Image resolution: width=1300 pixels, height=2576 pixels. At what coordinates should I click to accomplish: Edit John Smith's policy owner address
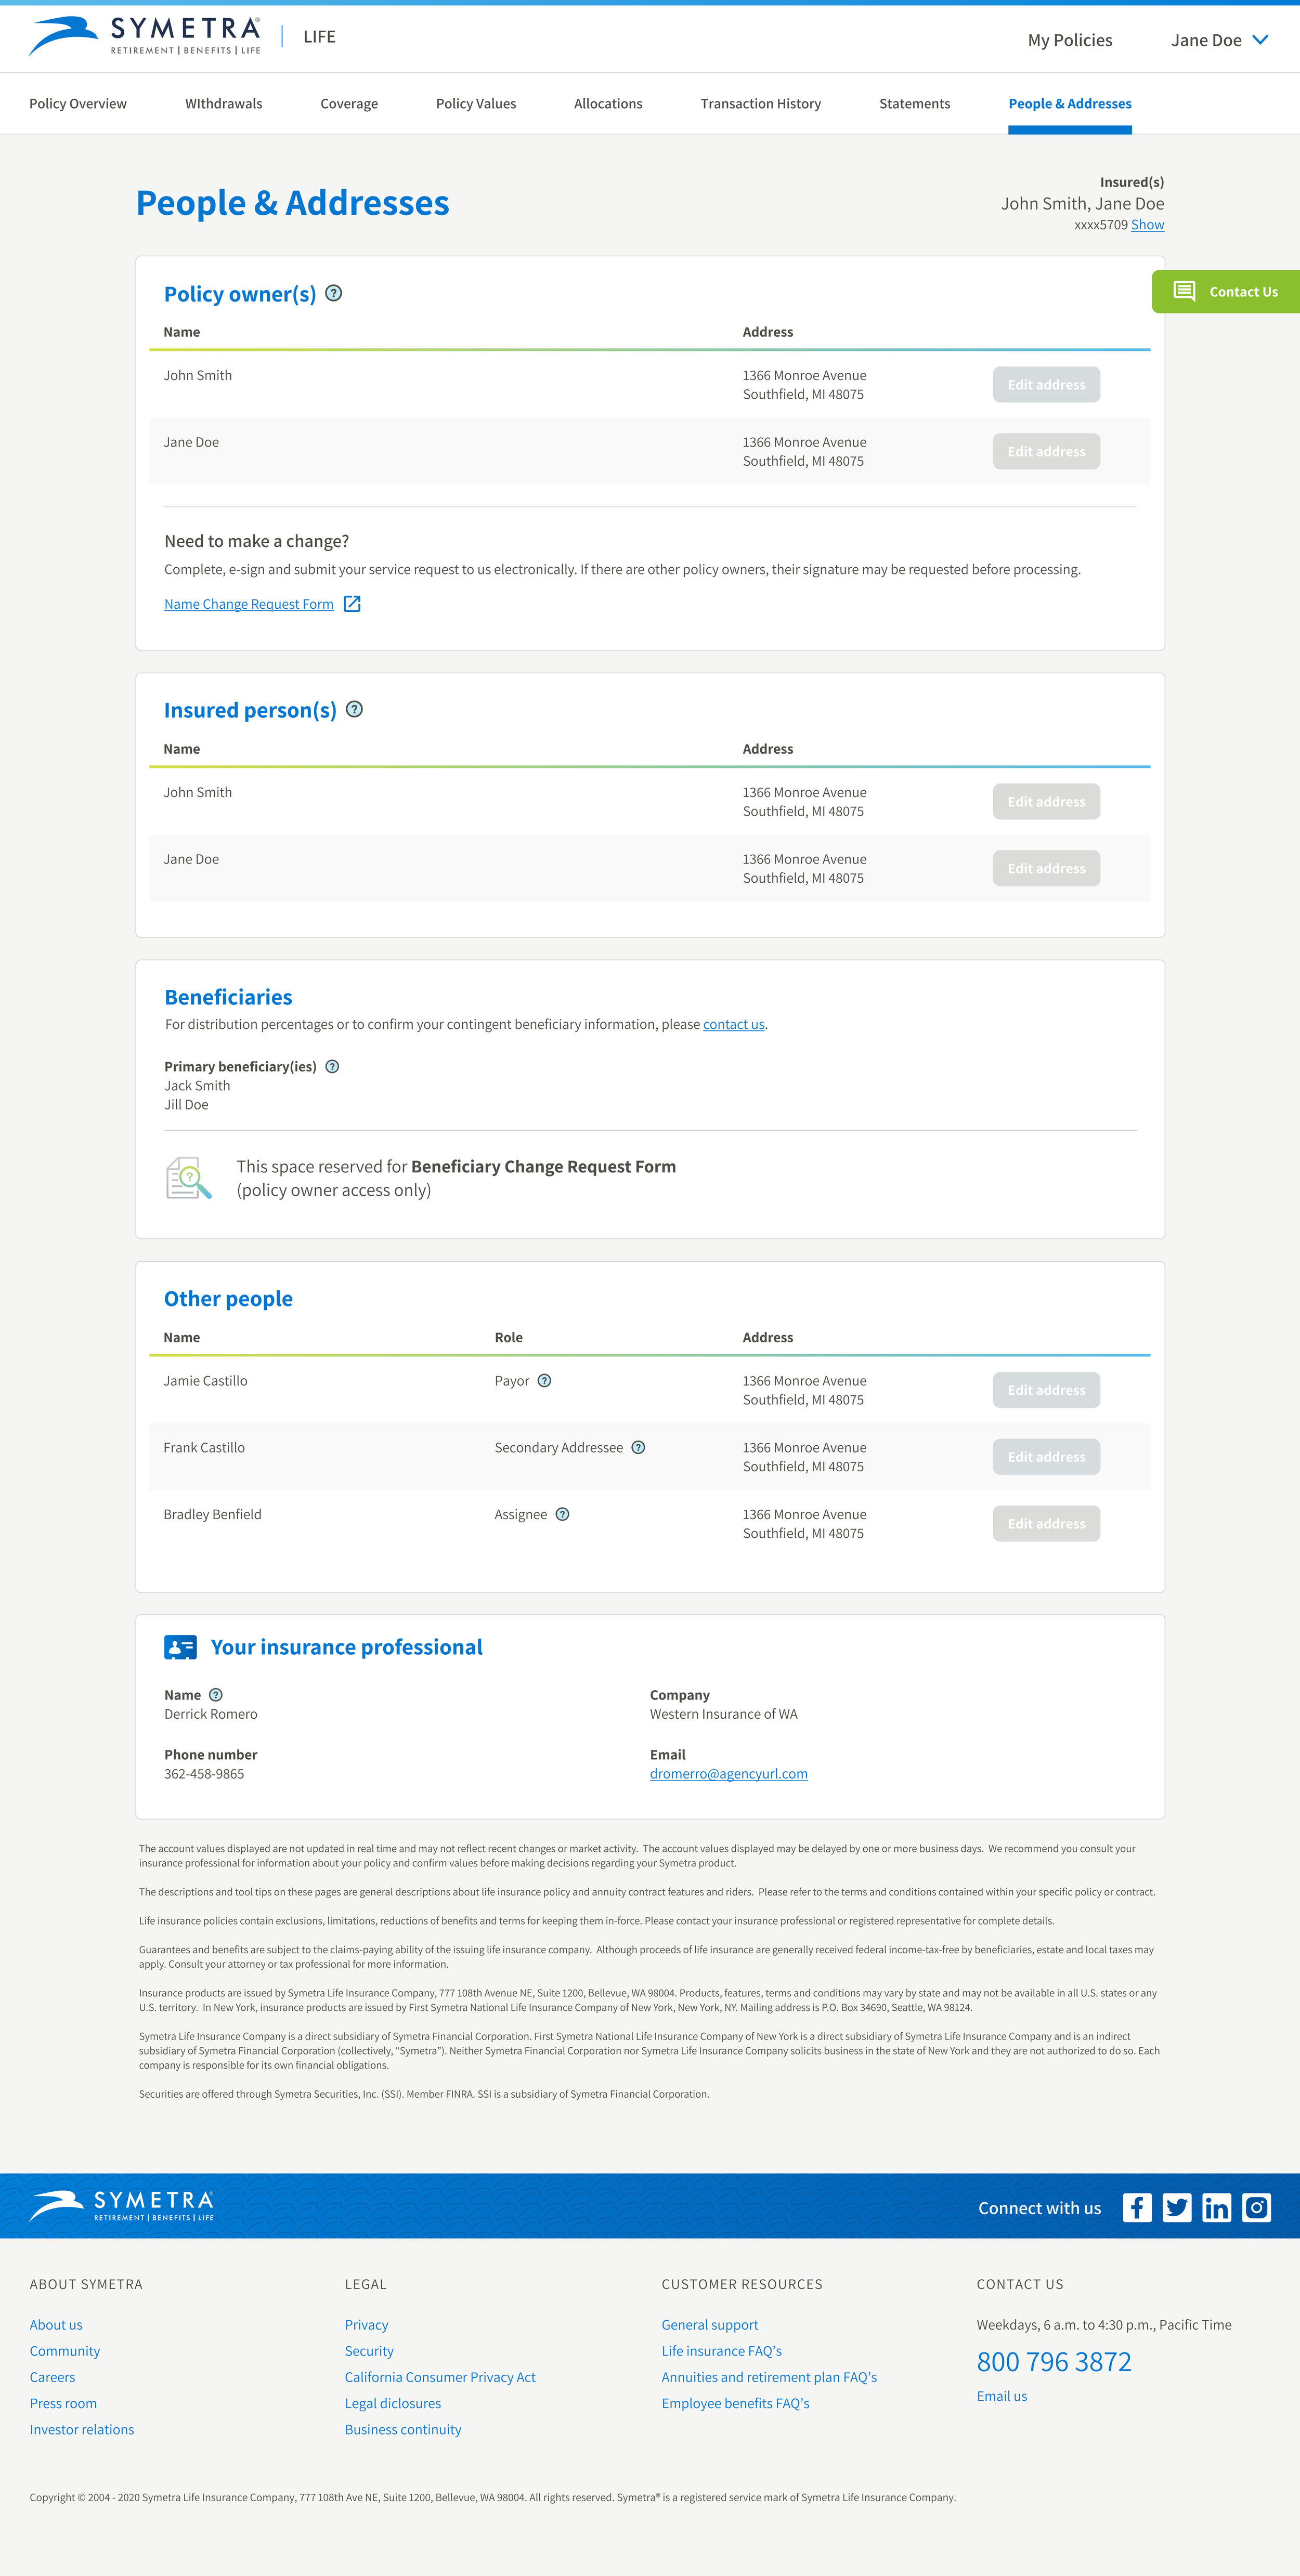click(1046, 384)
